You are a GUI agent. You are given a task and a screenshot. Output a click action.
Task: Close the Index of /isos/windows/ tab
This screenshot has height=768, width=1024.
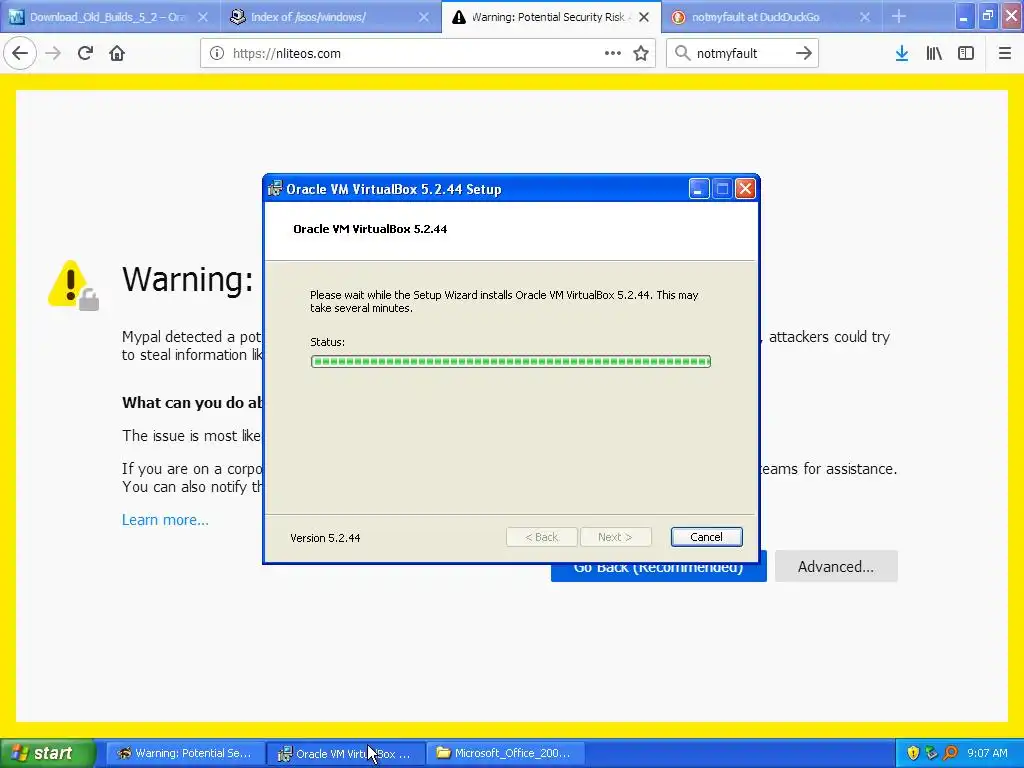tap(424, 17)
